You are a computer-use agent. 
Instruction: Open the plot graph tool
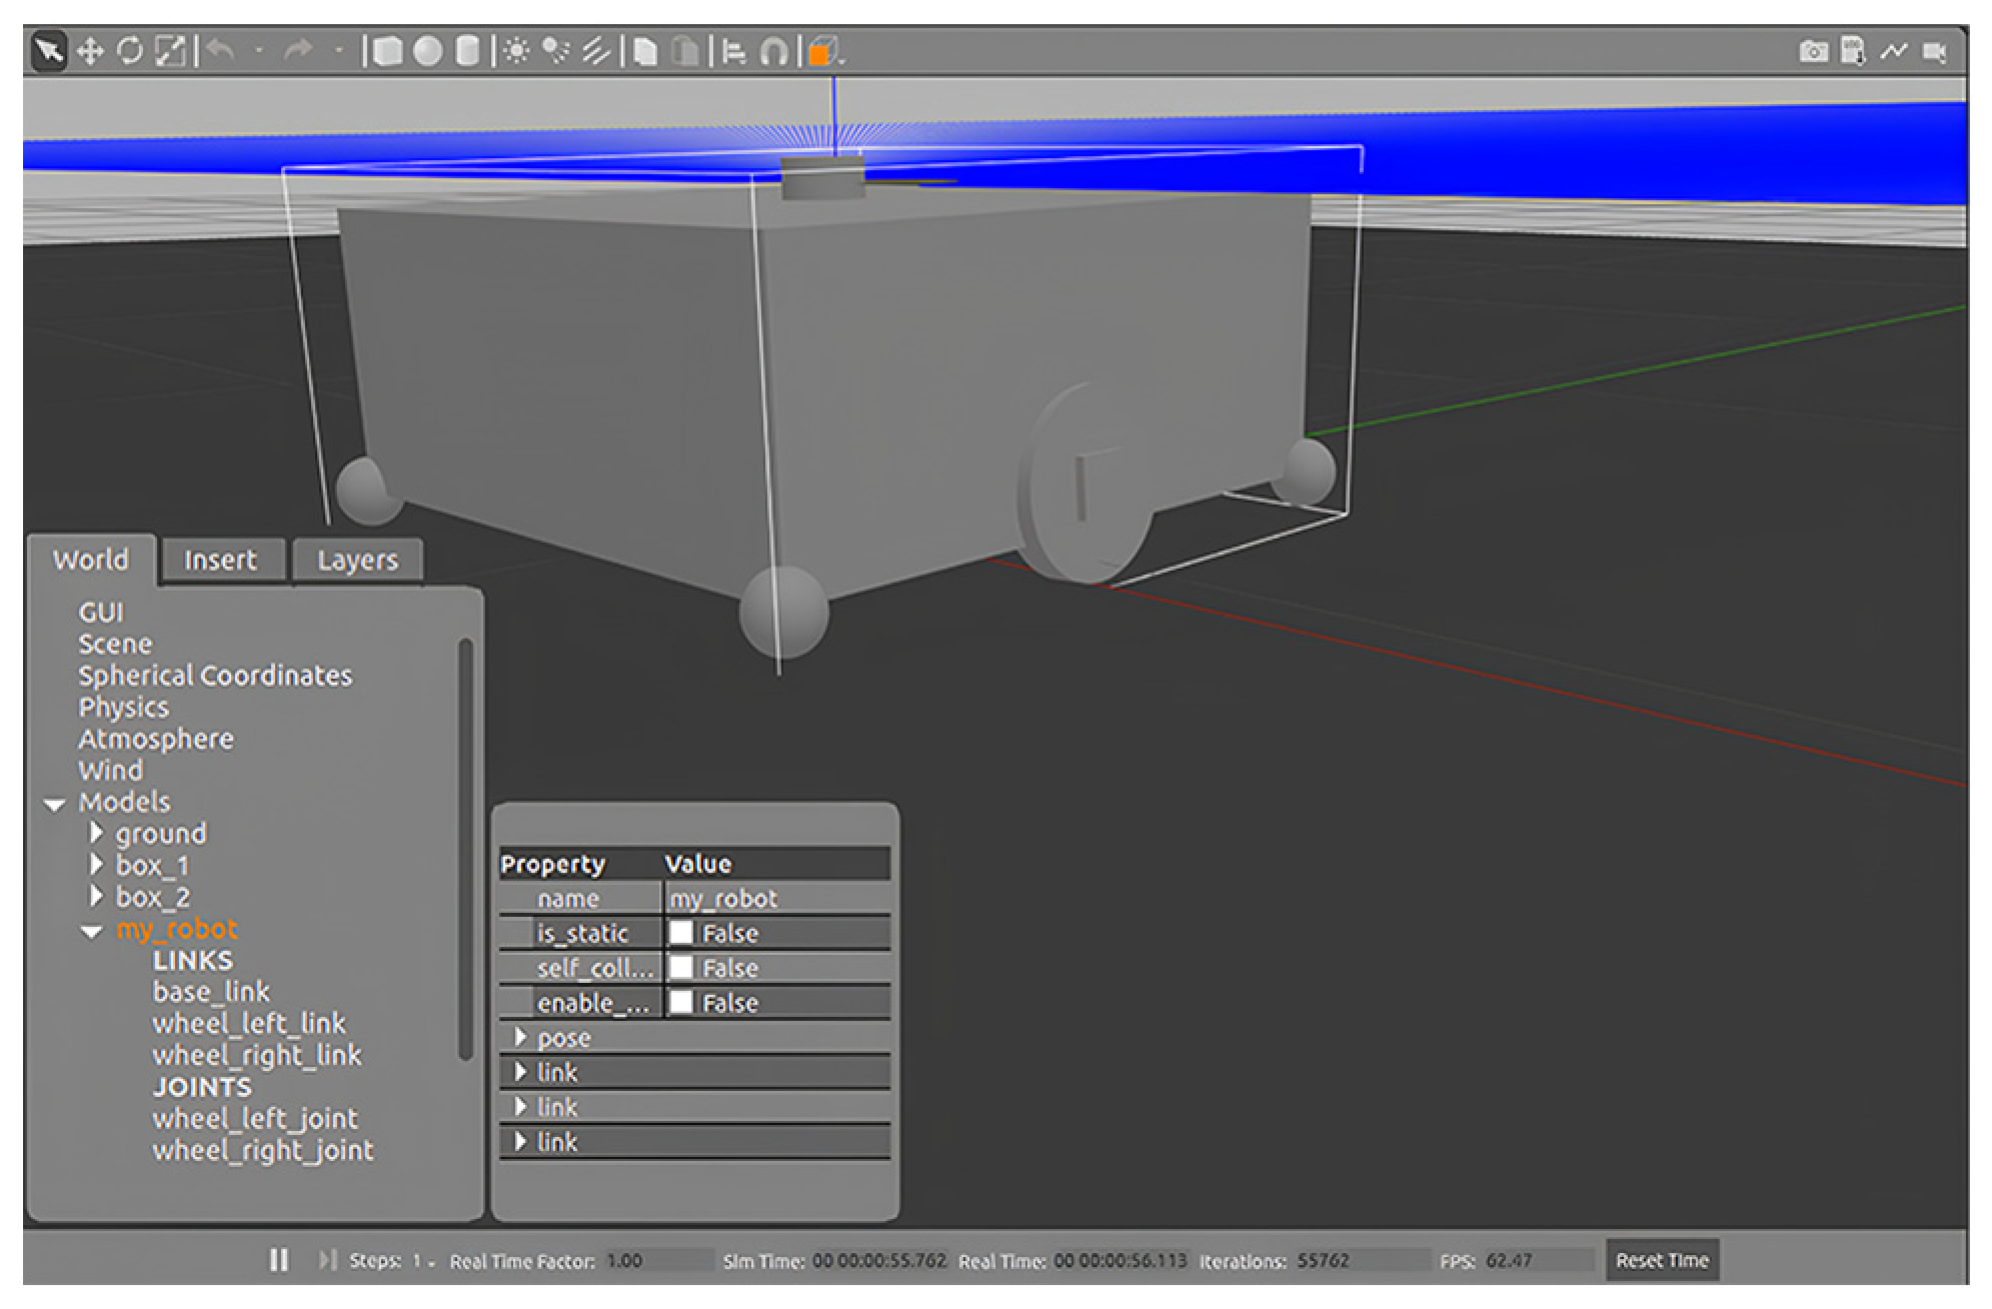[1893, 51]
